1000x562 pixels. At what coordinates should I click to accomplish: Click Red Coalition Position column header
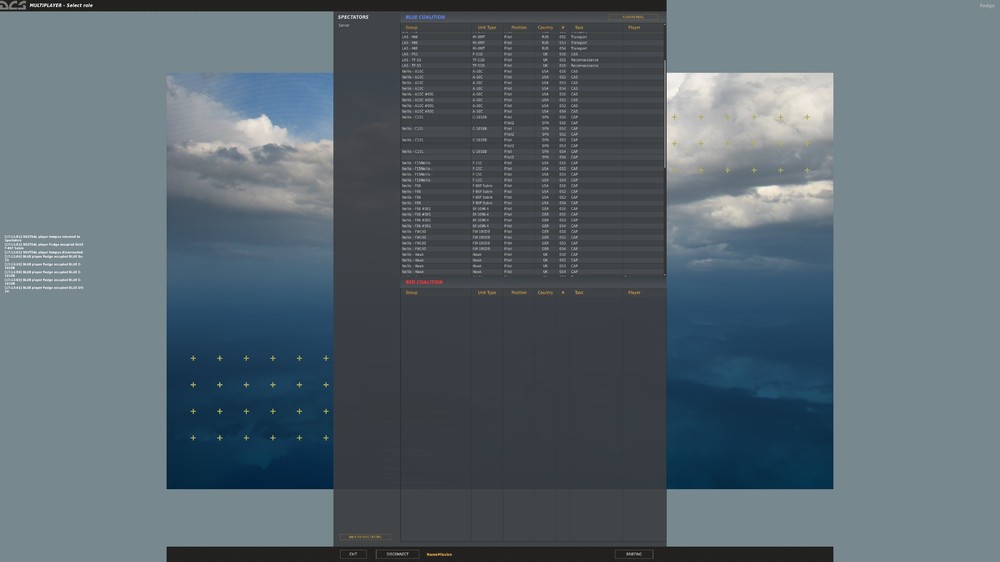[x=519, y=292]
